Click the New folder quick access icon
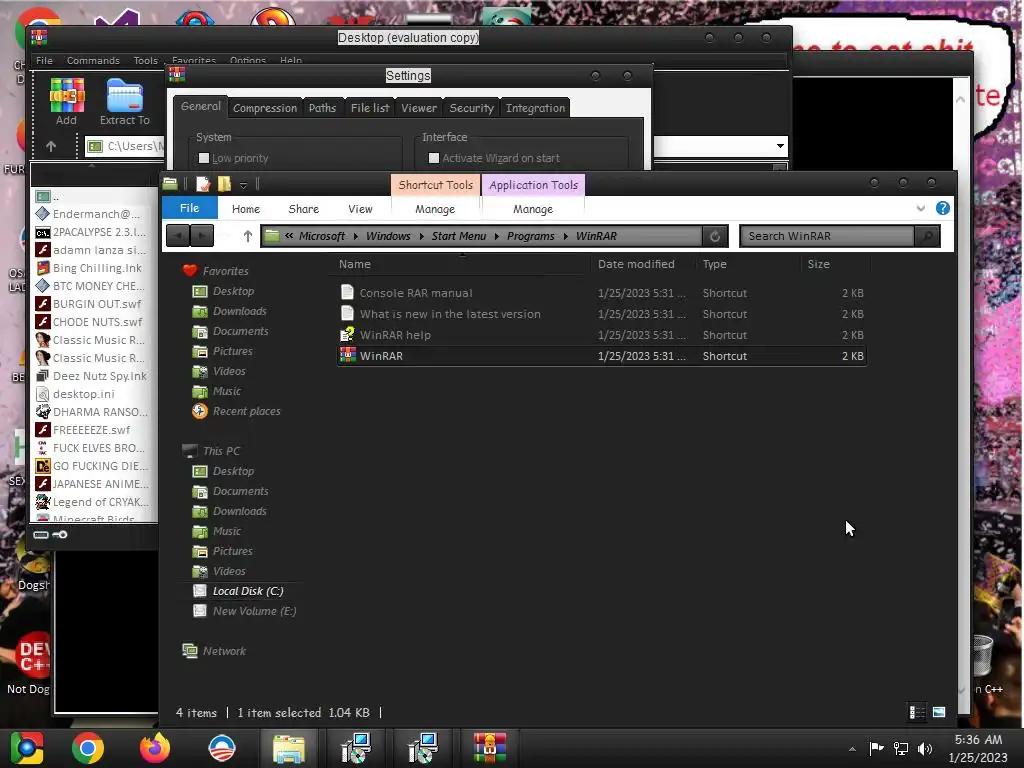 (224, 184)
